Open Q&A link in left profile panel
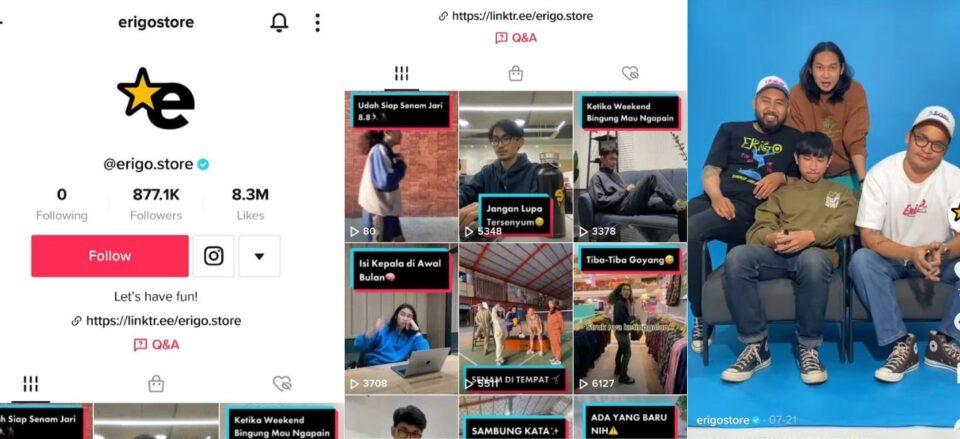Screen dimensions: 960x439 point(156,345)
